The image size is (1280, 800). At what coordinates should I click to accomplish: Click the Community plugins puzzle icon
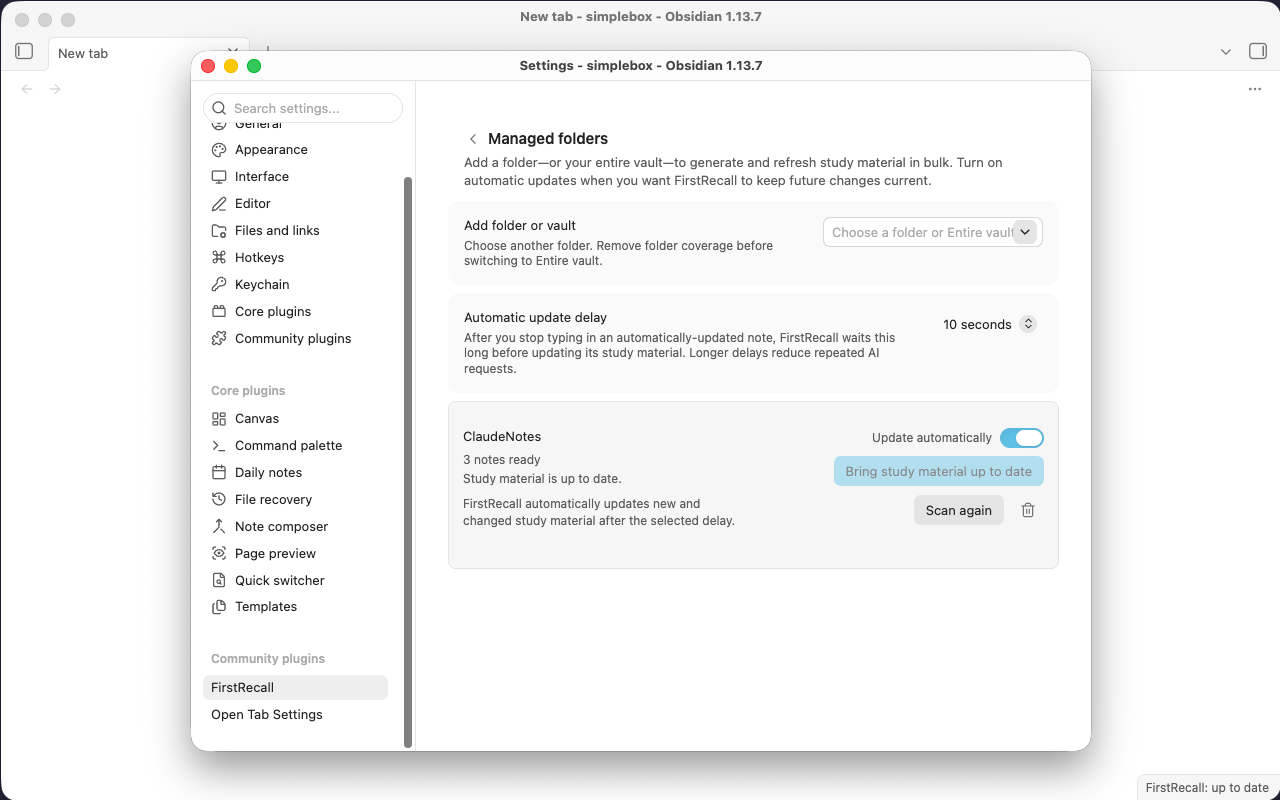219,339
